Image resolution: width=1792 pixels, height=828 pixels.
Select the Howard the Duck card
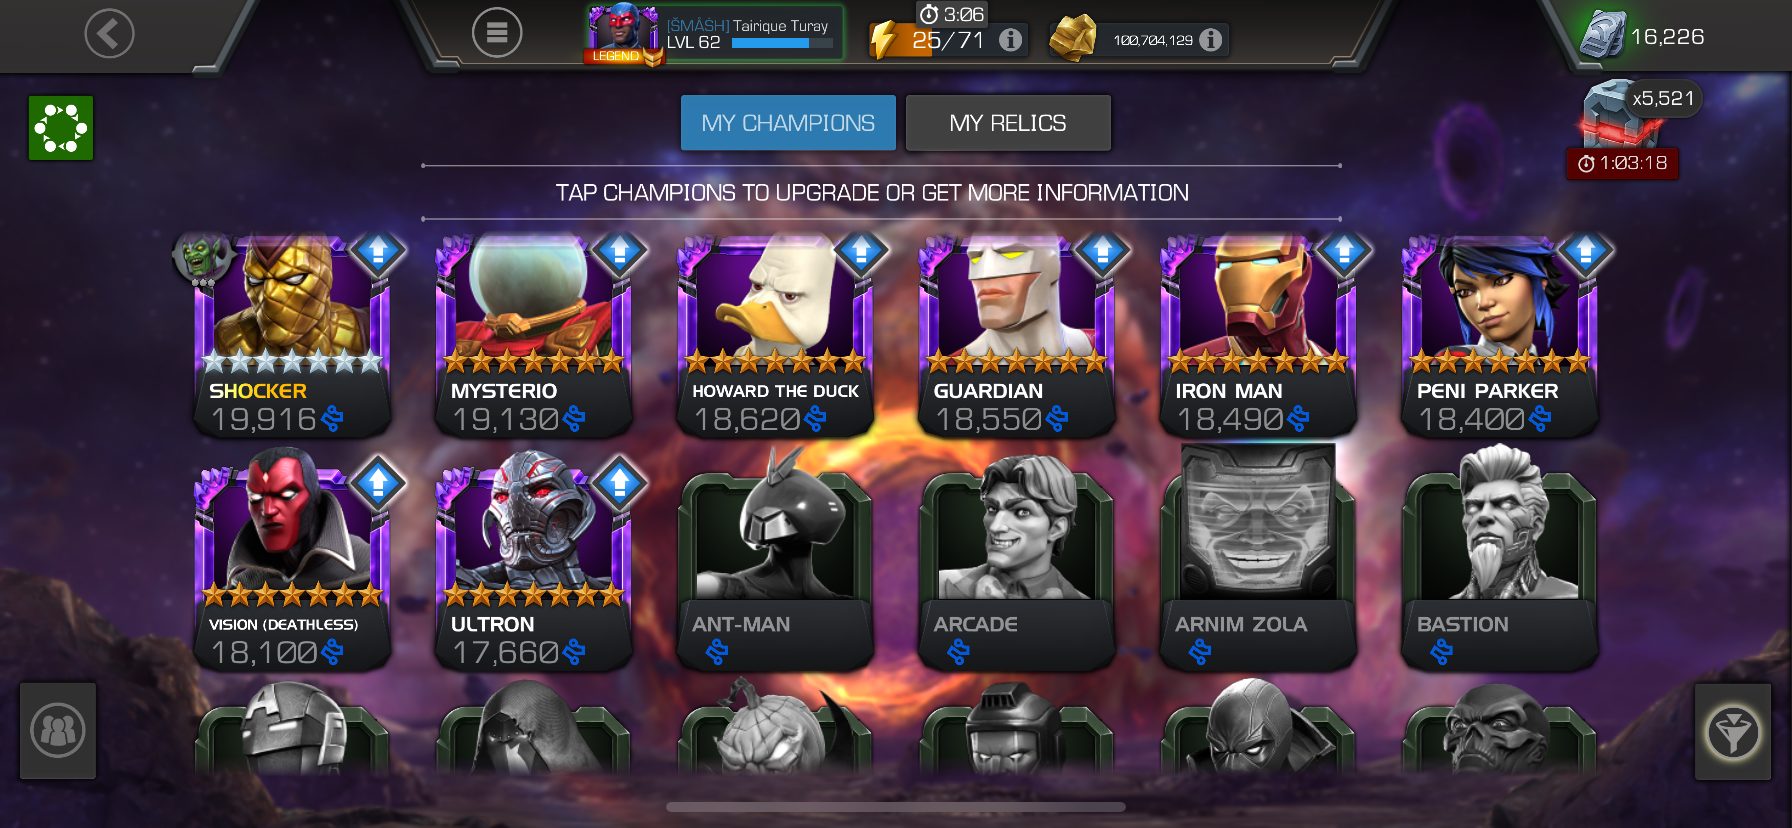[775, 335]
